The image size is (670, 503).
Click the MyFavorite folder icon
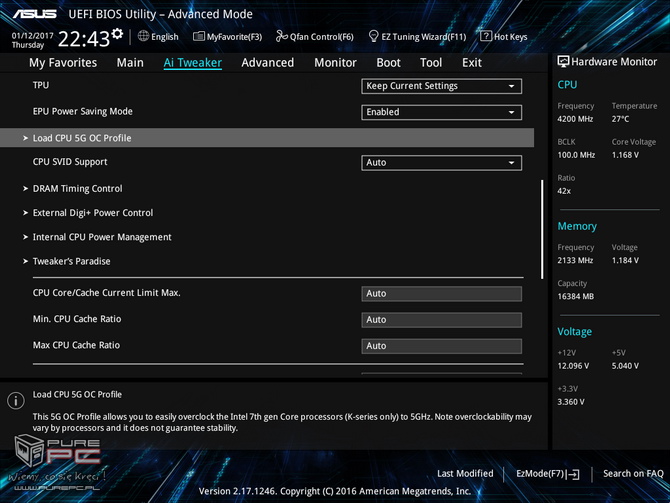point(199,36)
